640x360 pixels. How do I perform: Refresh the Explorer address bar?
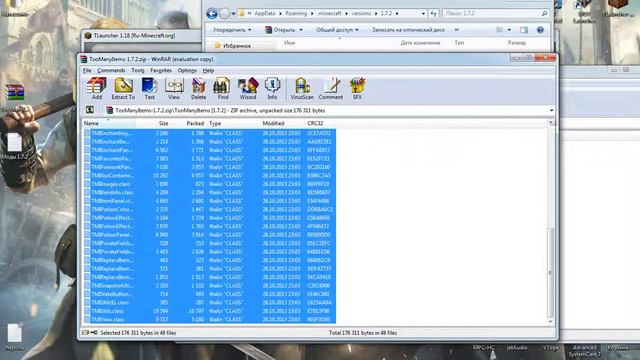click(x=433, y=13)
